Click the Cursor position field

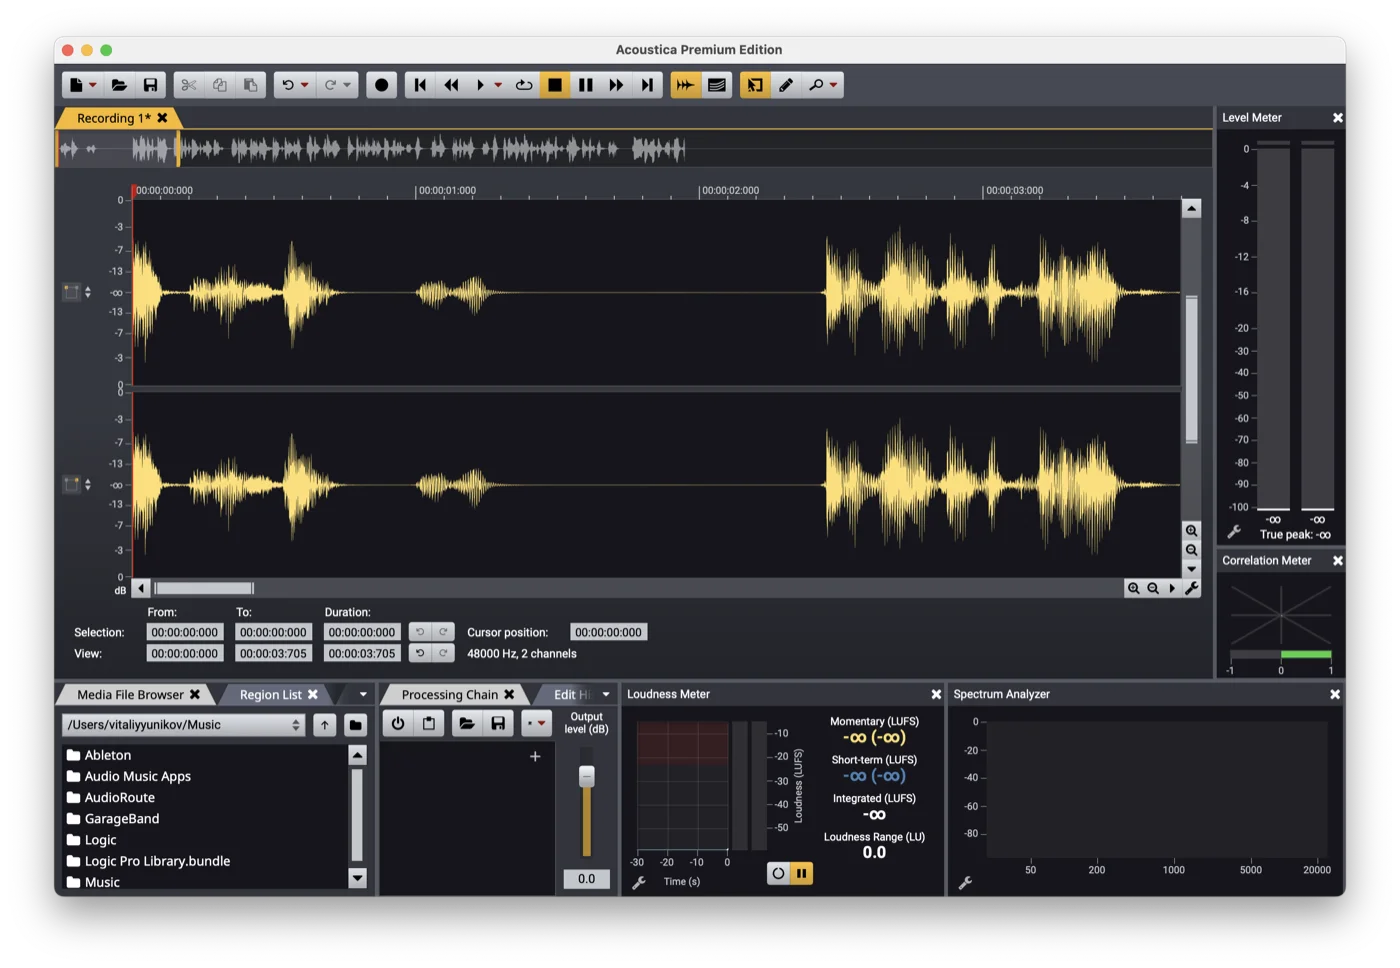coord(608,632)
